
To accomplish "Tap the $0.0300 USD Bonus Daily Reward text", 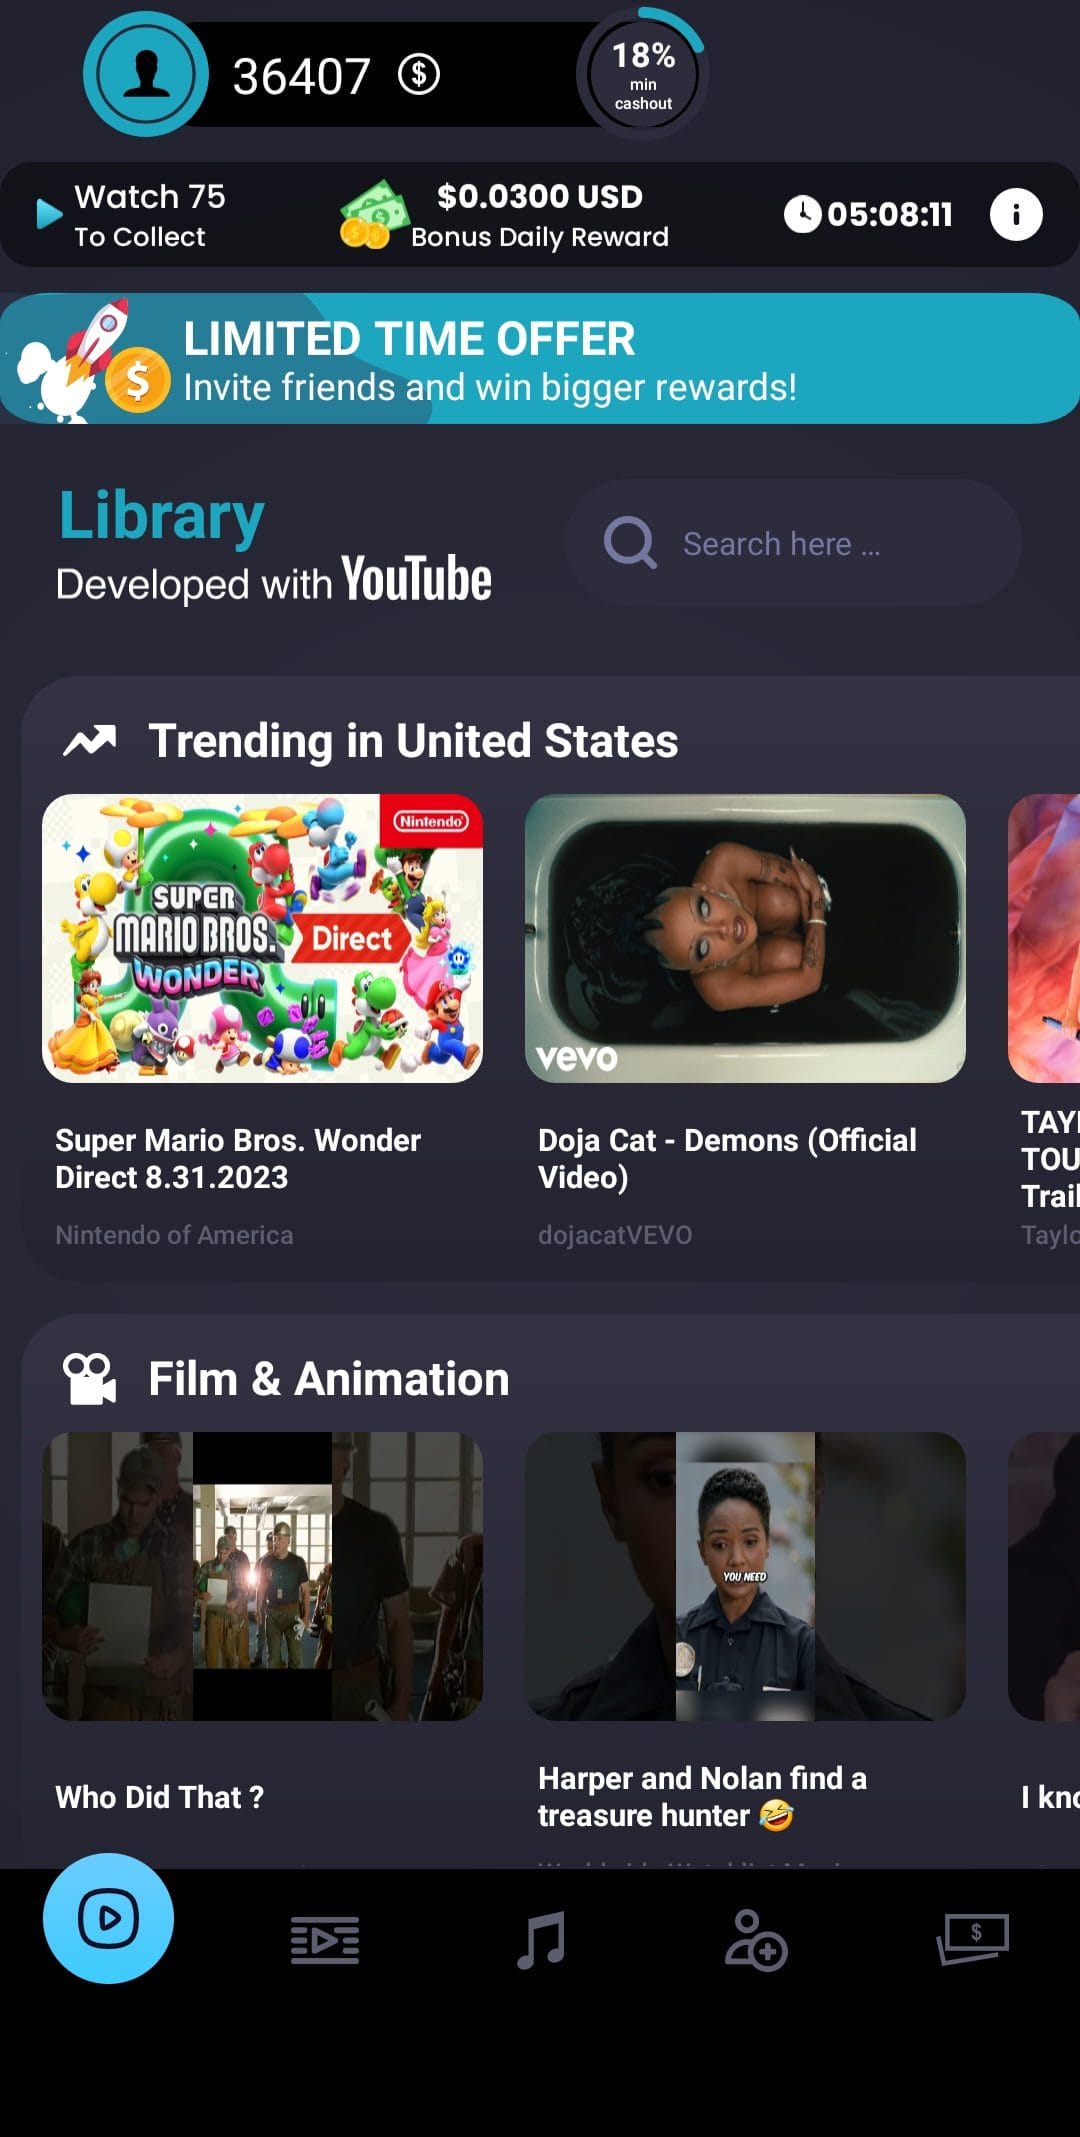I will (540, 215).
